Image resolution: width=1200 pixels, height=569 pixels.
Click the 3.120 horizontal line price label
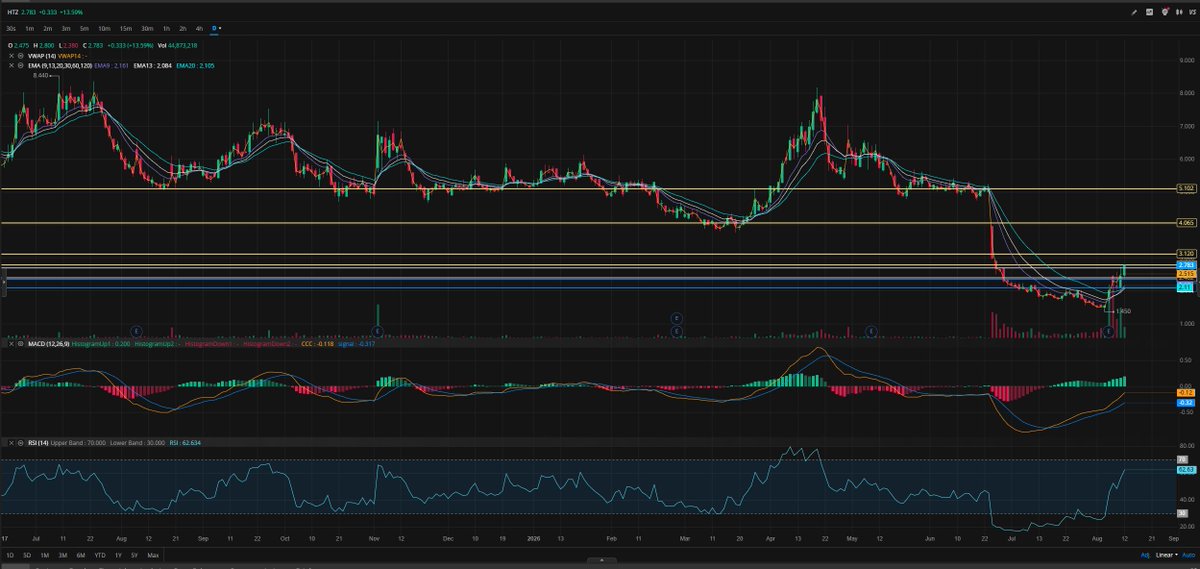(x=1185, y=254)
